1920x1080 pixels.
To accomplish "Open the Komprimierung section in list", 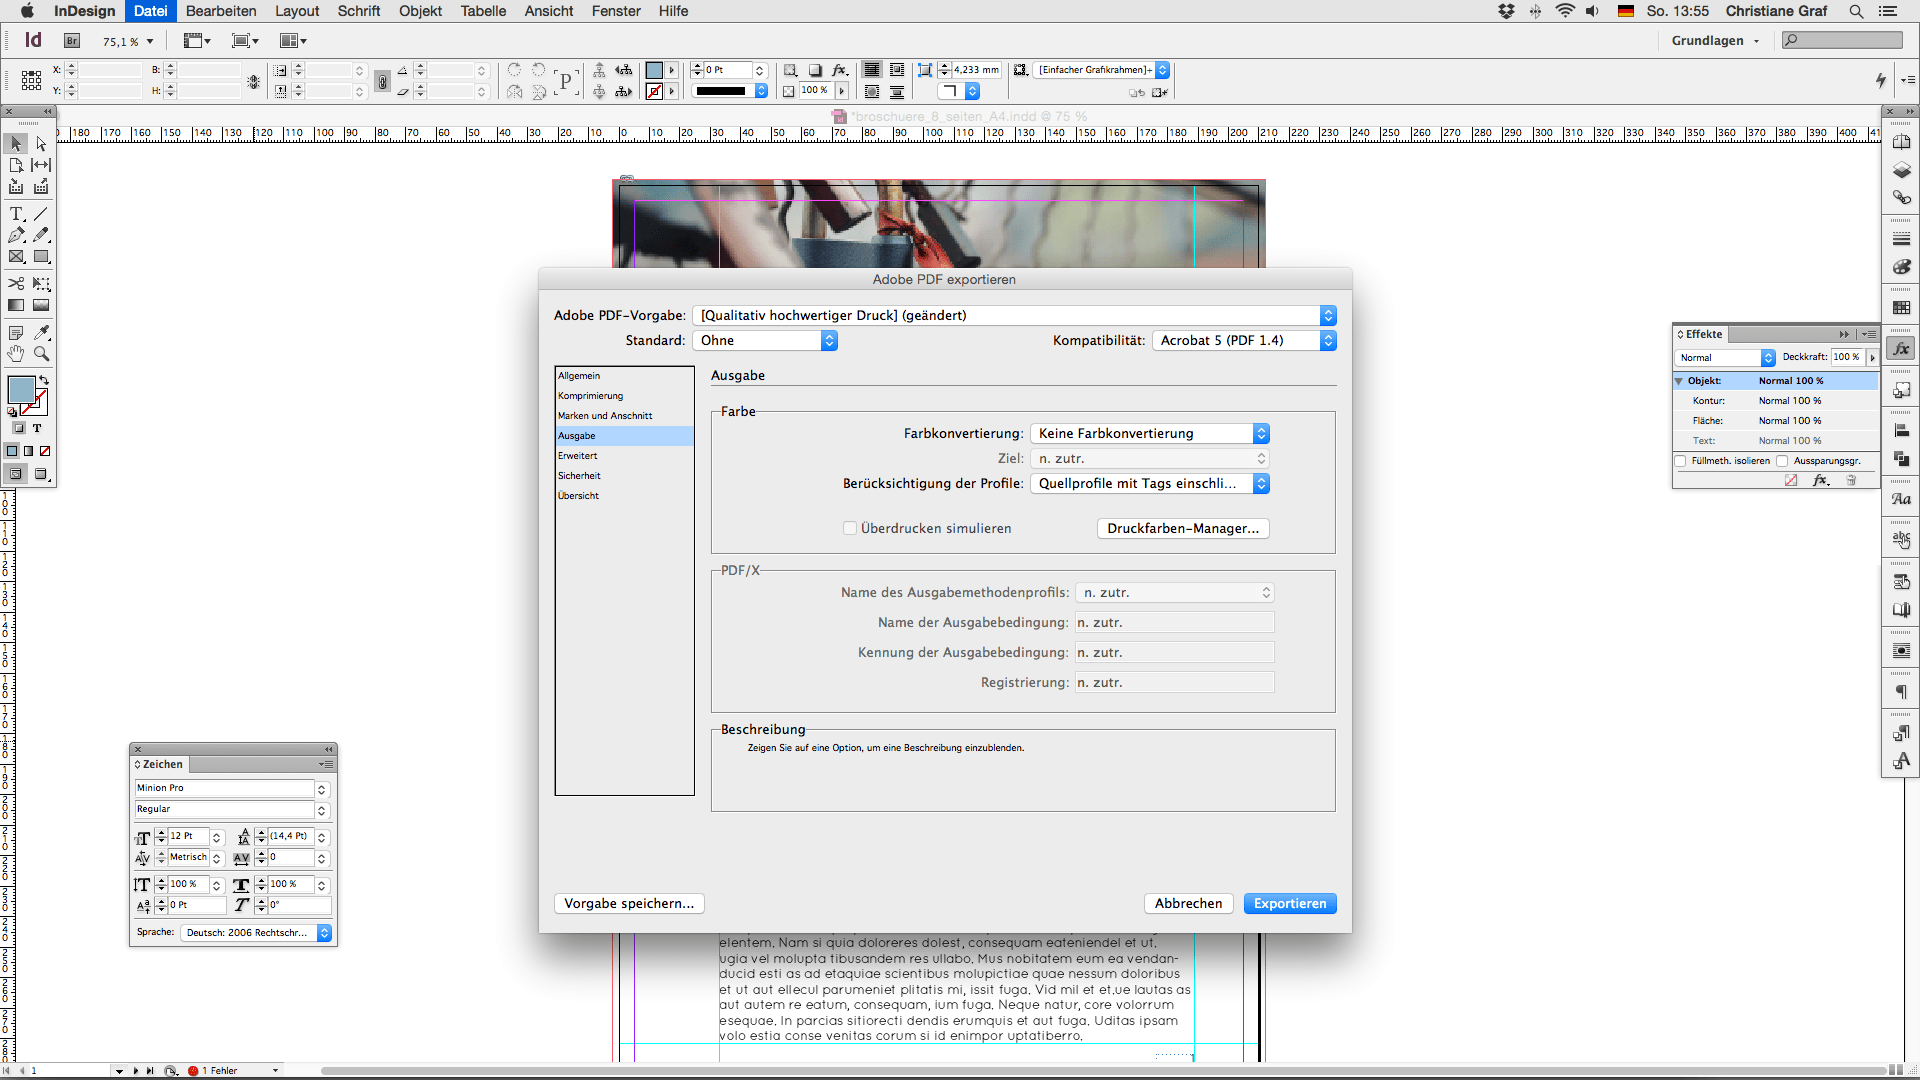I will 590,396.
